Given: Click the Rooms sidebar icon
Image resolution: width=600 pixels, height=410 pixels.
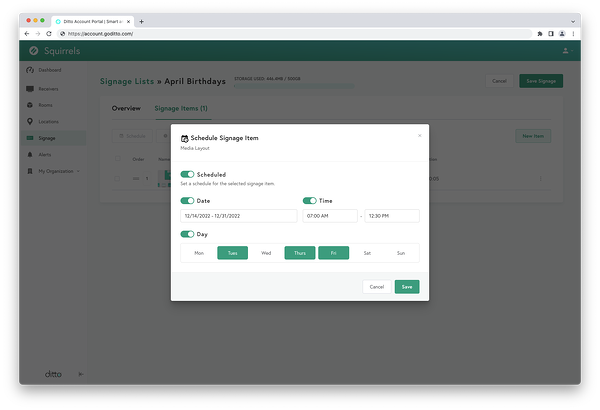Looking at the screenshot, I should (x=29, y=105).
